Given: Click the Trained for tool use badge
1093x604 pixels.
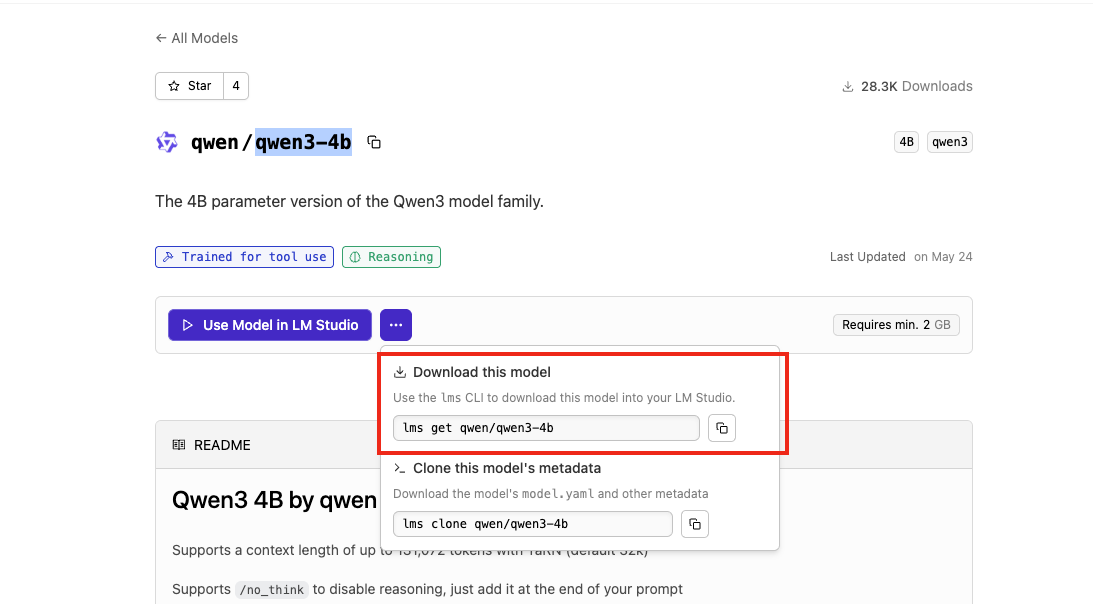Looking at the screenshot, I should 245,257.
